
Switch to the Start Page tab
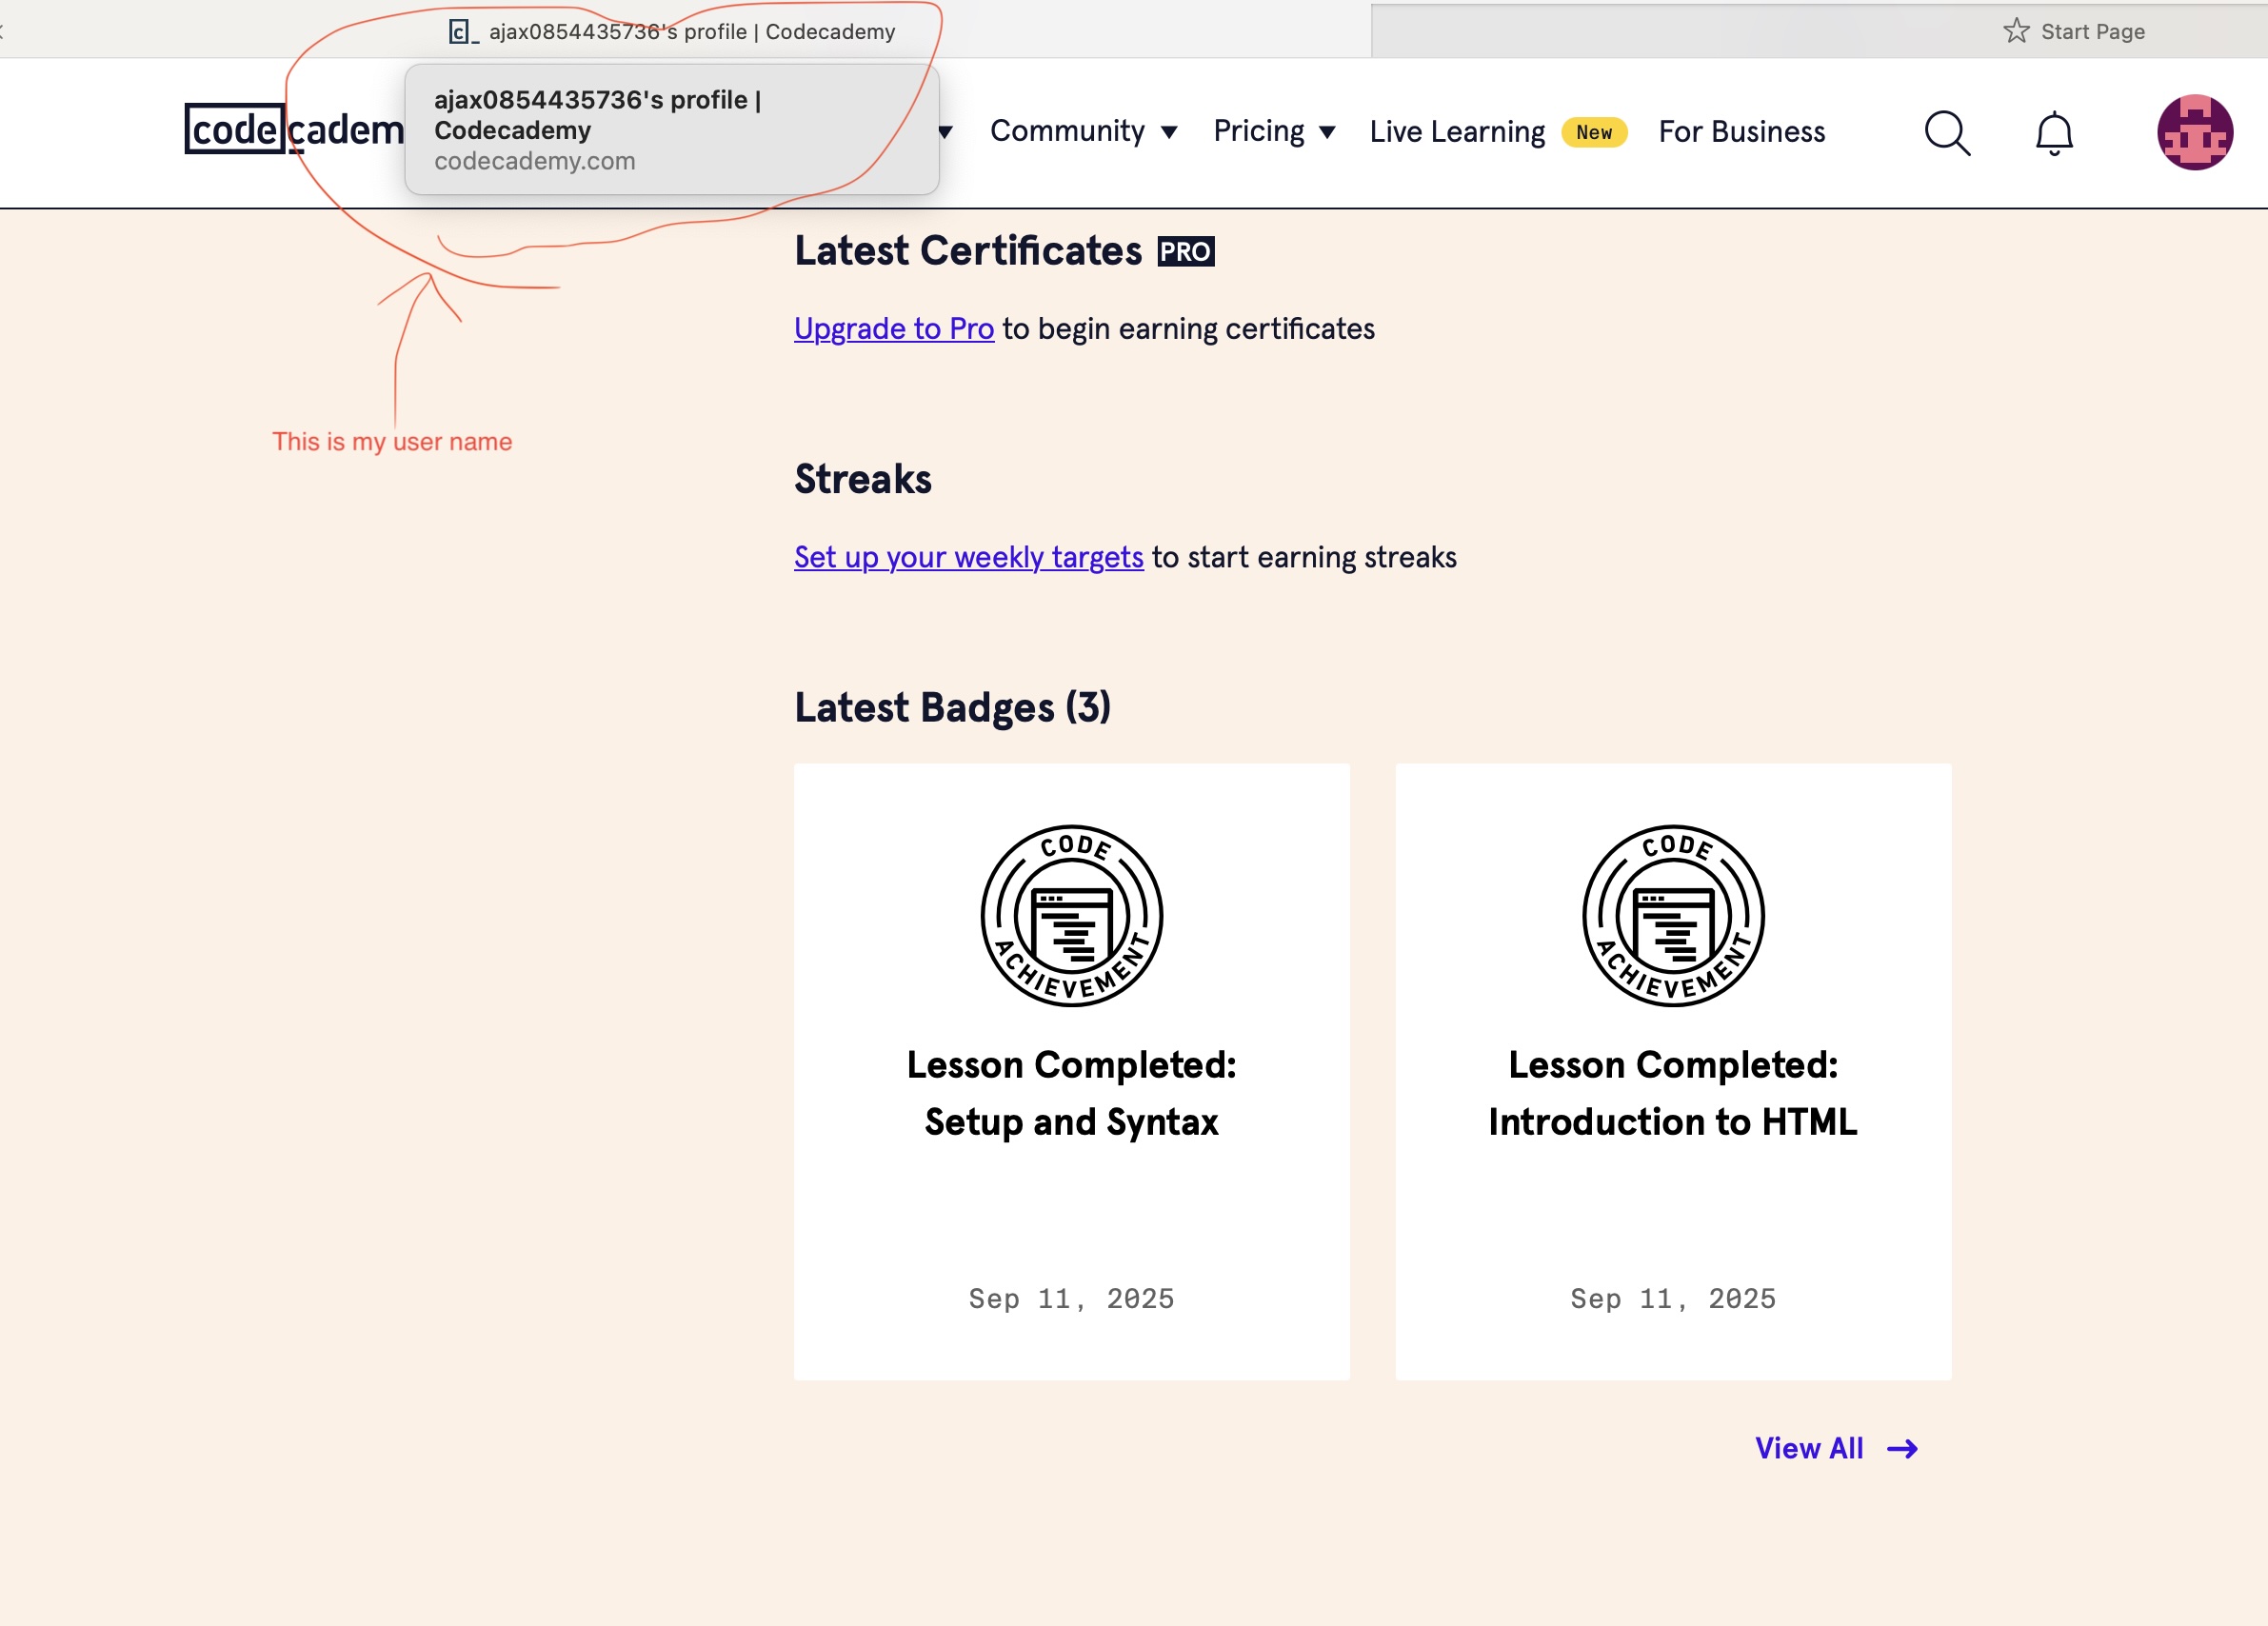pyautogui.click(x=2091, y=32)
